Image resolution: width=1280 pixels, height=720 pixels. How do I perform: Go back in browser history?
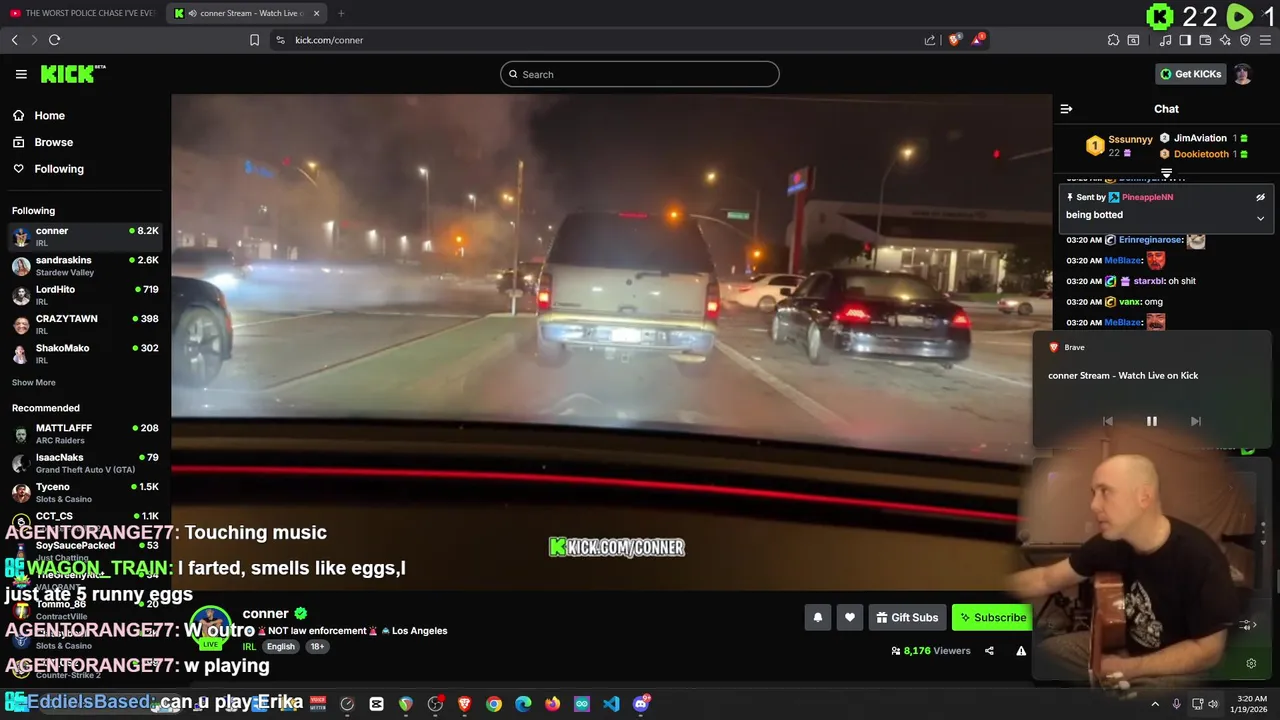tap(14, 40)
